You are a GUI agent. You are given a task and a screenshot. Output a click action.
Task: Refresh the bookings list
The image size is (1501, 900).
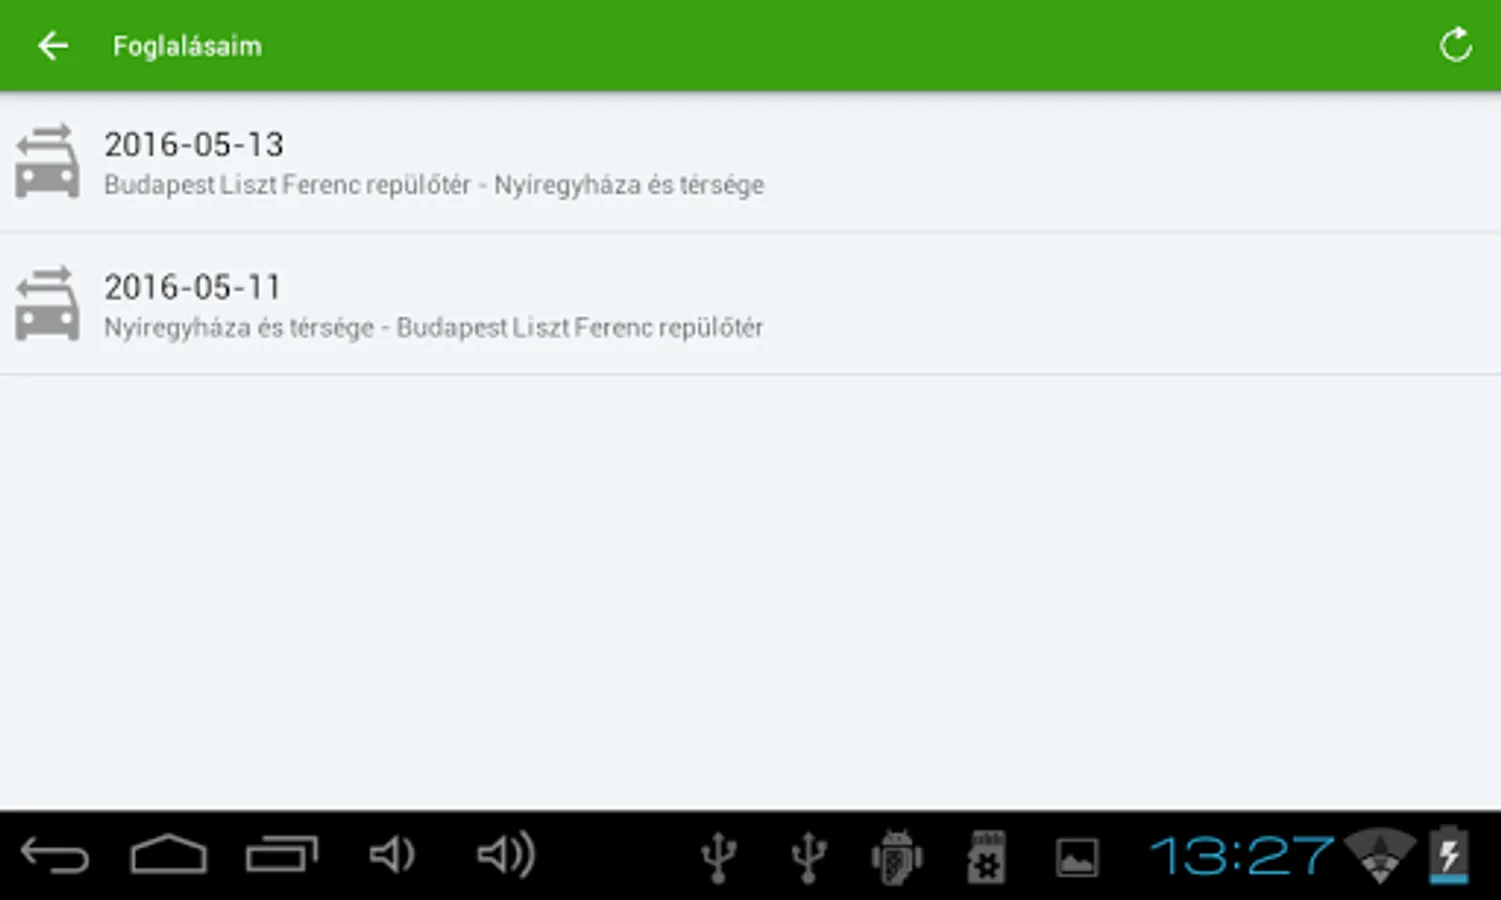pyautogui.click(x=1455, y=45)
